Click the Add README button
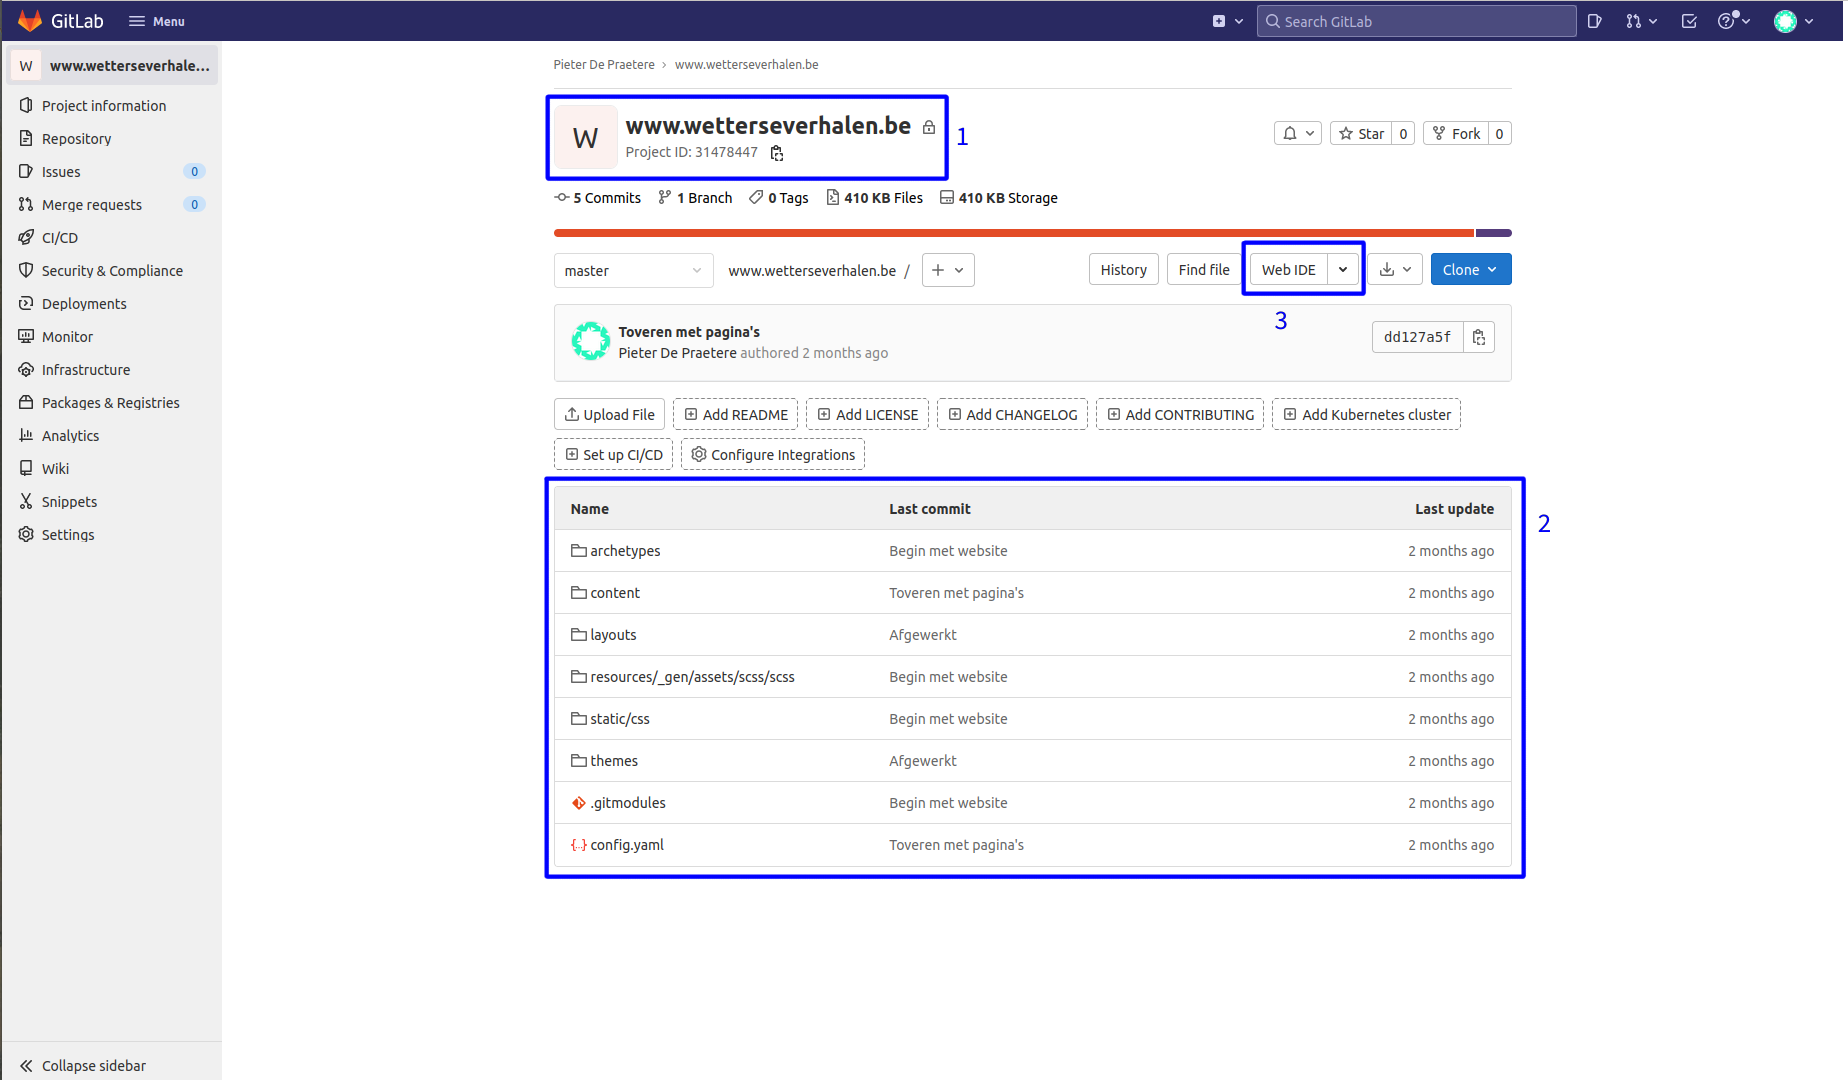 click(736, 415)
